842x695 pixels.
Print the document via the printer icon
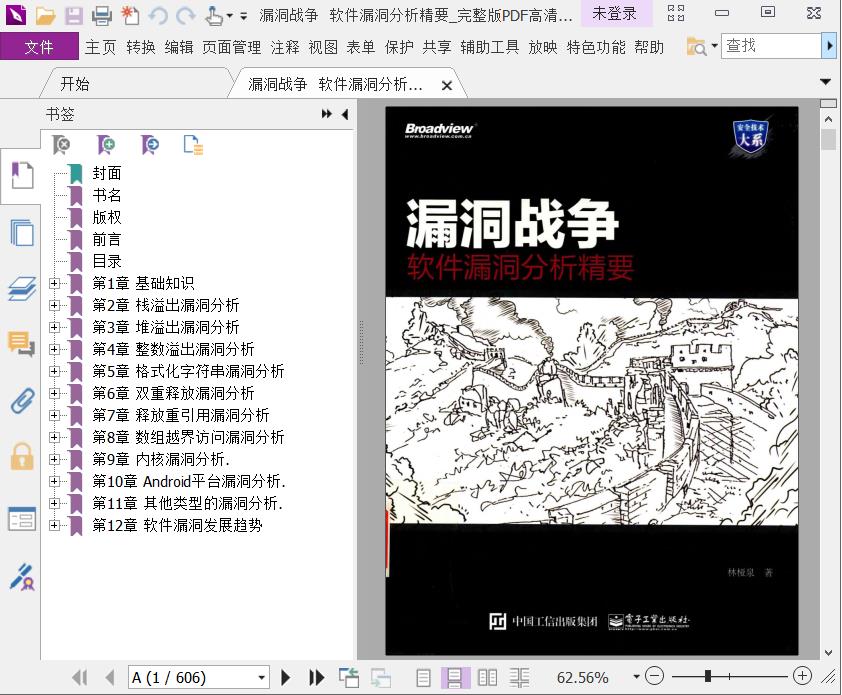(x=101, y=16)
